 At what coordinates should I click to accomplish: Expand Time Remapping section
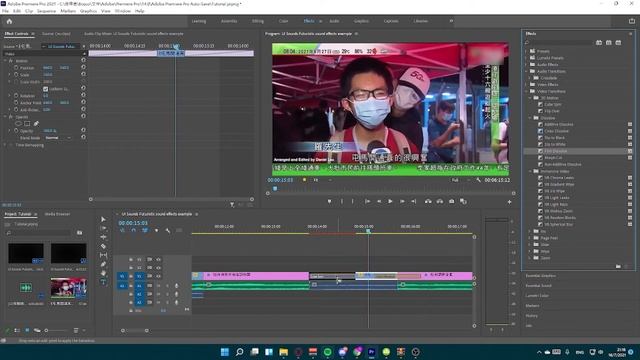tap(5, 145)
